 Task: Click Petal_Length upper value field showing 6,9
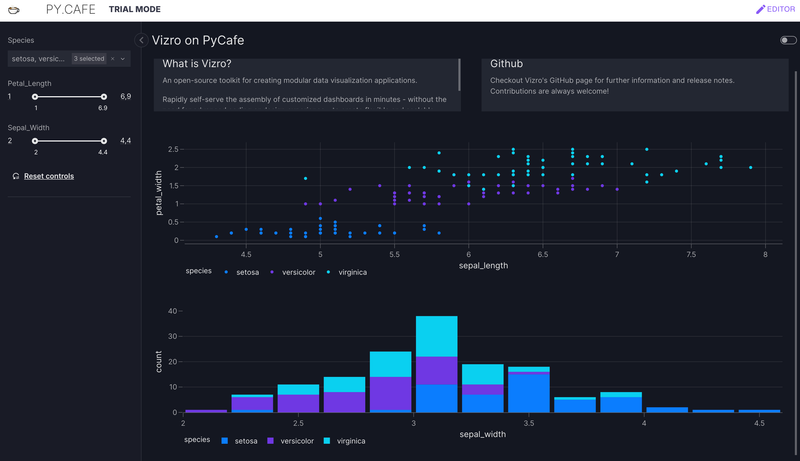coord(125,96)
